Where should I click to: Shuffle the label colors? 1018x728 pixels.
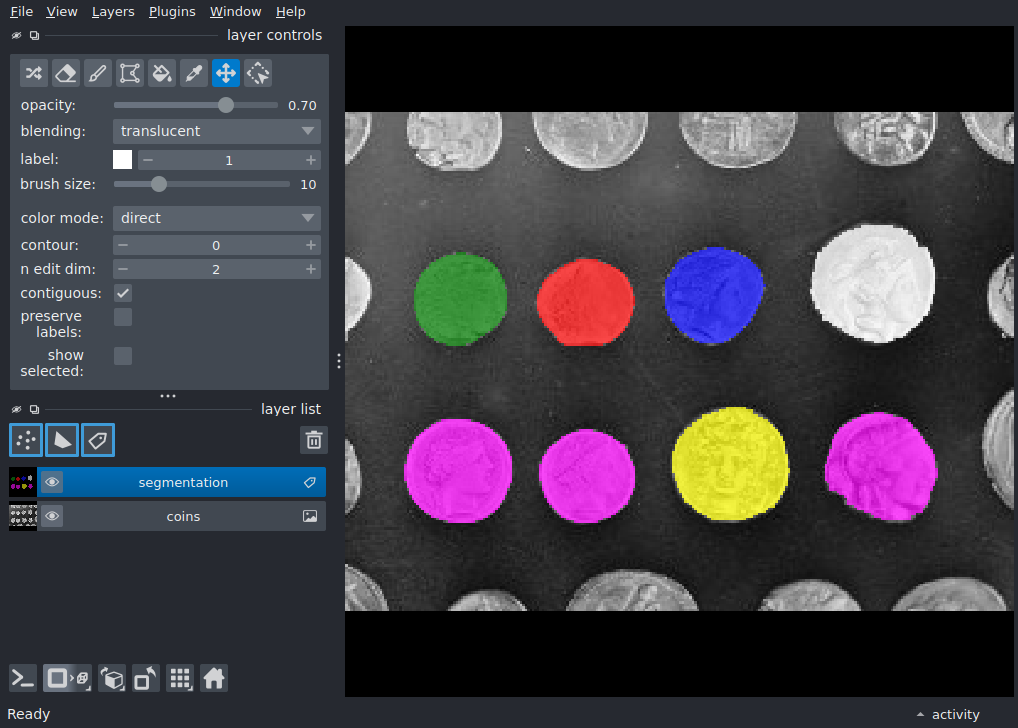point(34,73)
